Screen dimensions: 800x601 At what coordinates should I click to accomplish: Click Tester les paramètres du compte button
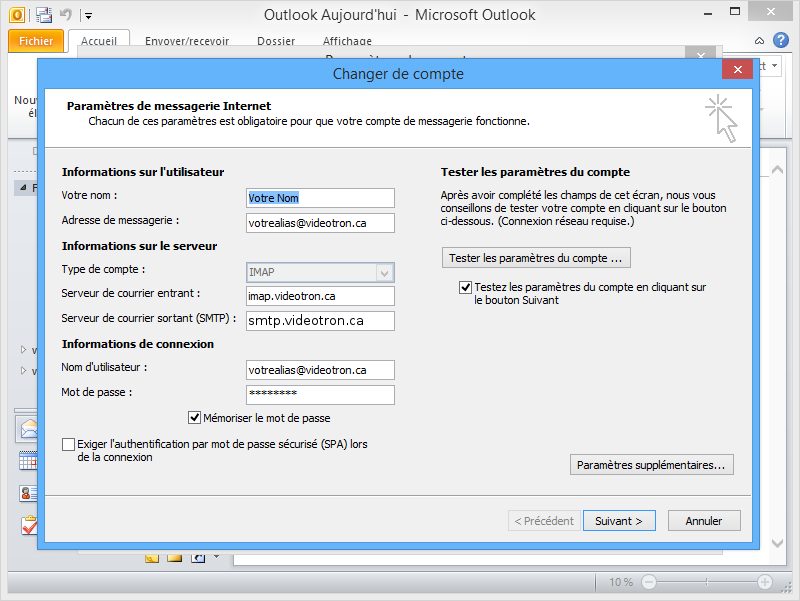[536, 258]
